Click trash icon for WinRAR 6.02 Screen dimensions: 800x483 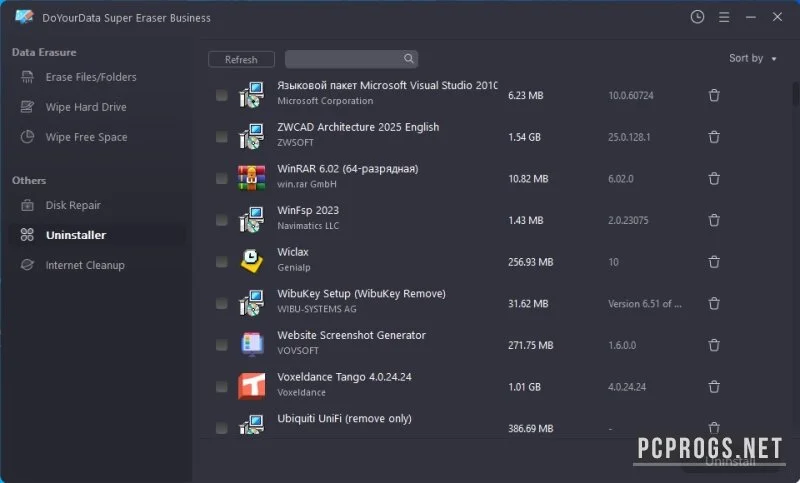click(714, 179)
